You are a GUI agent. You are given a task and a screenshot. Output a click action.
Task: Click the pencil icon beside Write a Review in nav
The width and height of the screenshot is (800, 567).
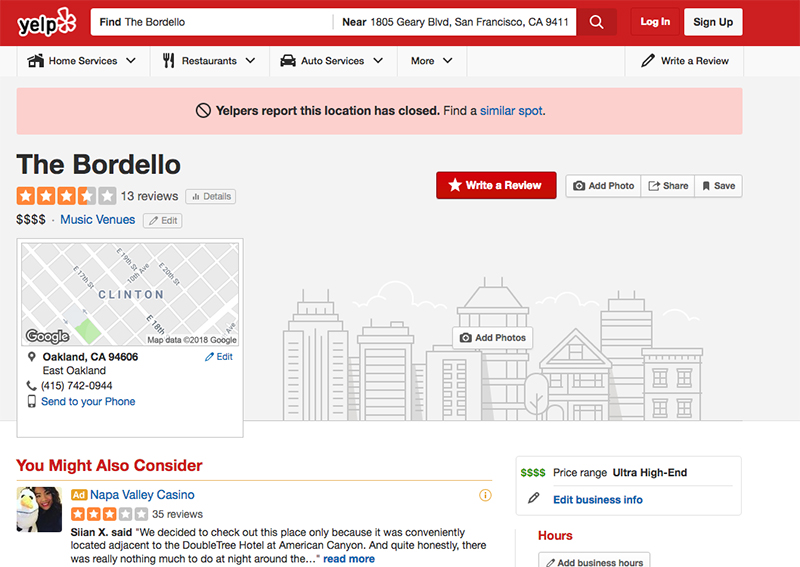pyautogui.click(x=647, y=61)
